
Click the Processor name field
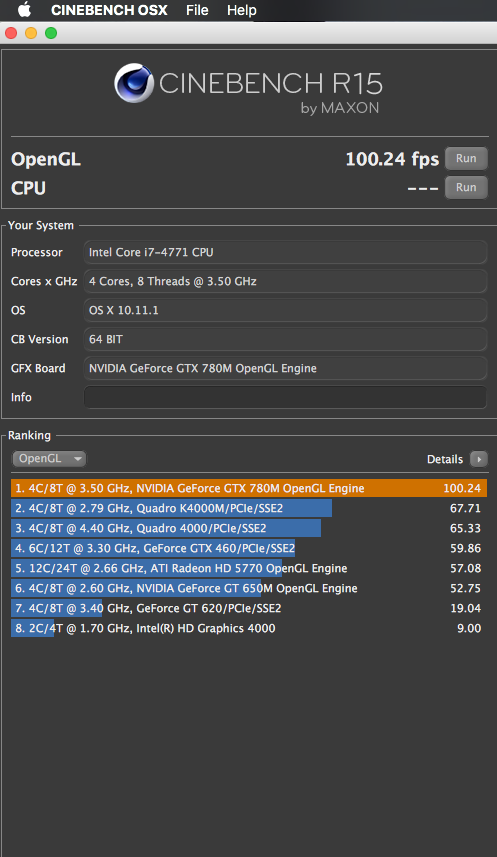coord(285,253)
